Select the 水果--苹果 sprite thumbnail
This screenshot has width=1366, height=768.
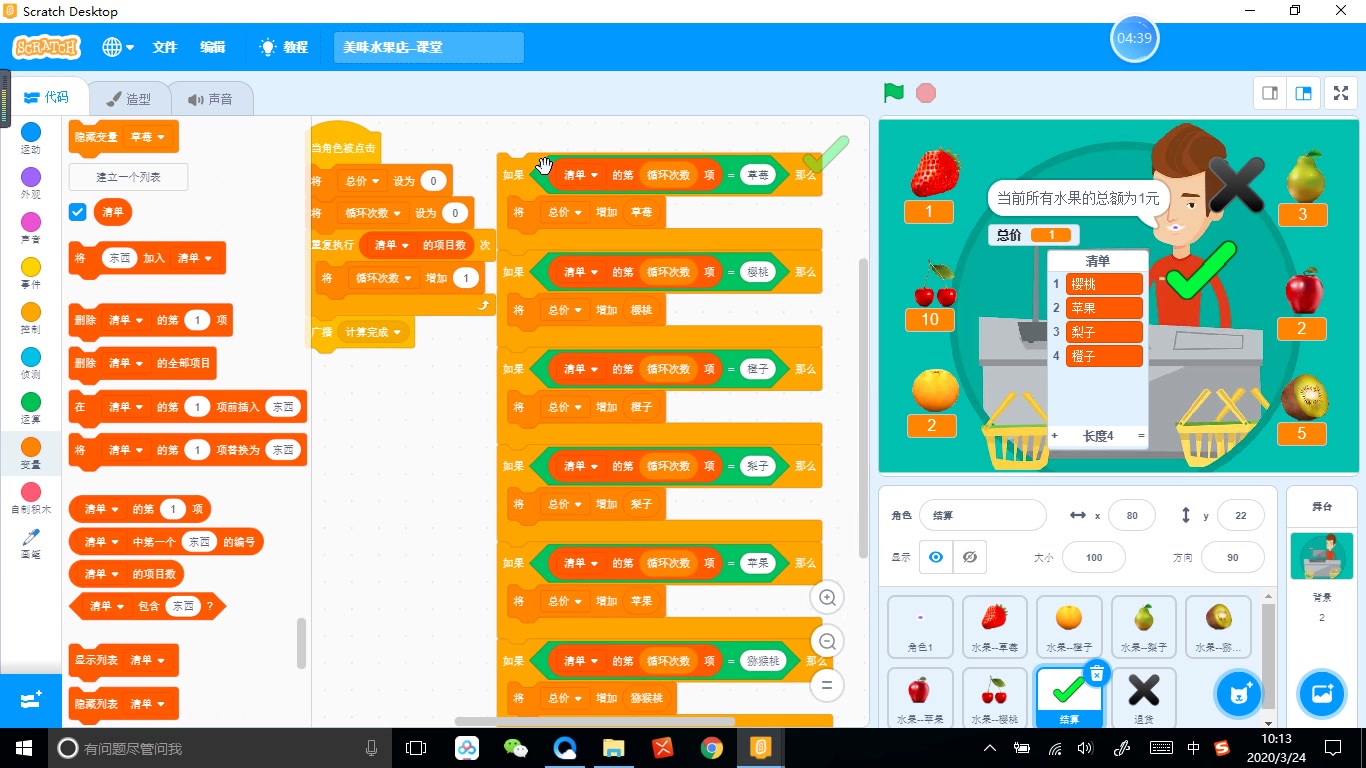pos(919,697)
